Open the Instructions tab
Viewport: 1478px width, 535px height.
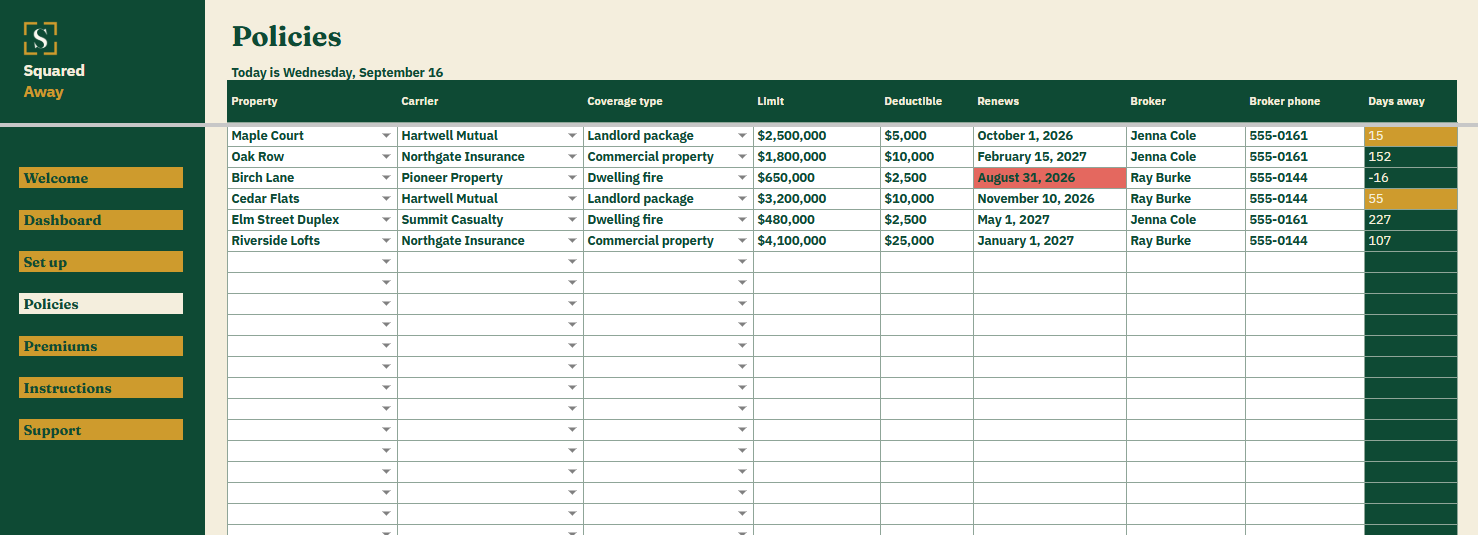tap(101, 388)
